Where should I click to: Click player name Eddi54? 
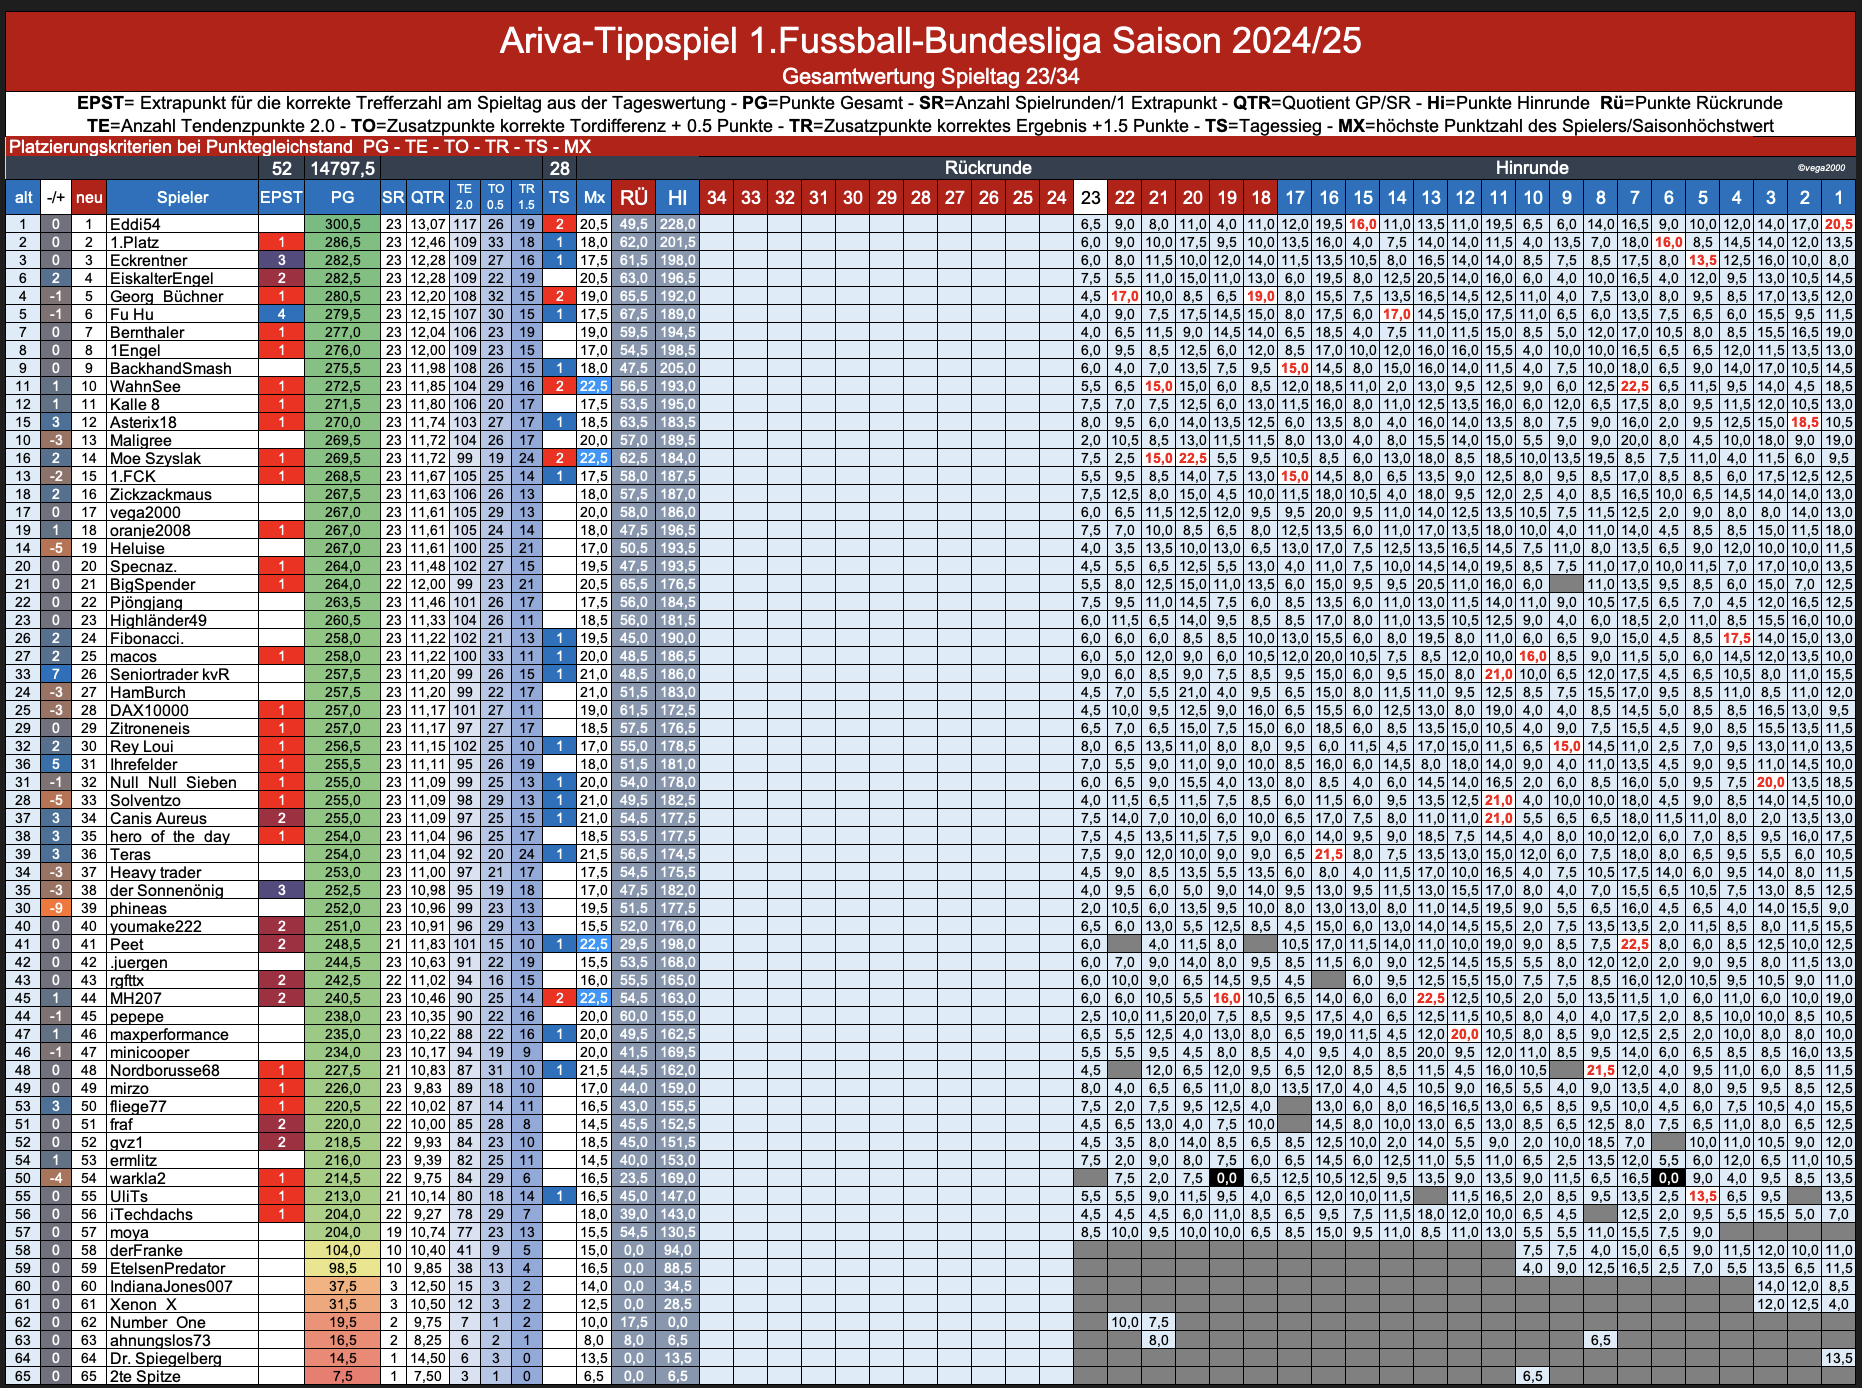coord(135,224)
